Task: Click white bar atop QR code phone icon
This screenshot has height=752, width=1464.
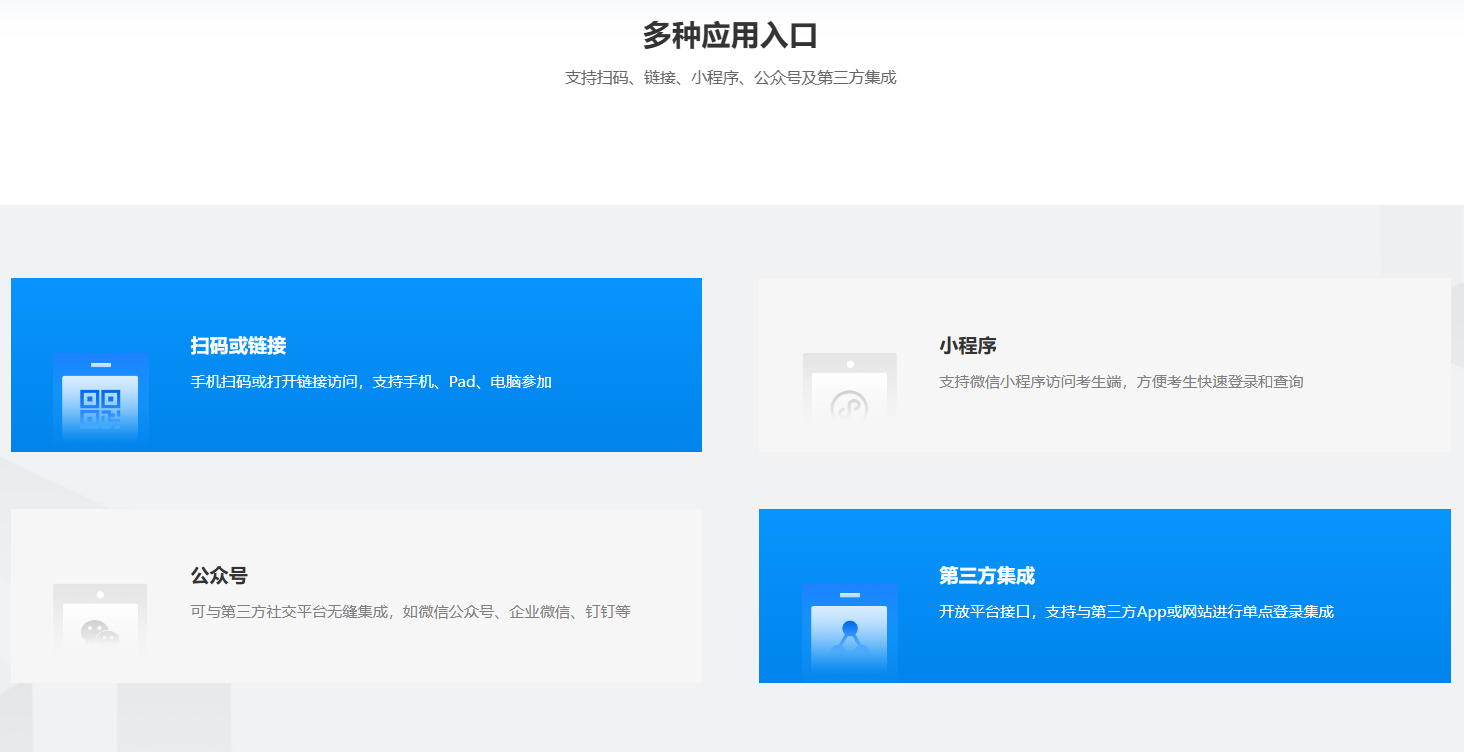Action: pyautogui.click(x=100, y=364)
